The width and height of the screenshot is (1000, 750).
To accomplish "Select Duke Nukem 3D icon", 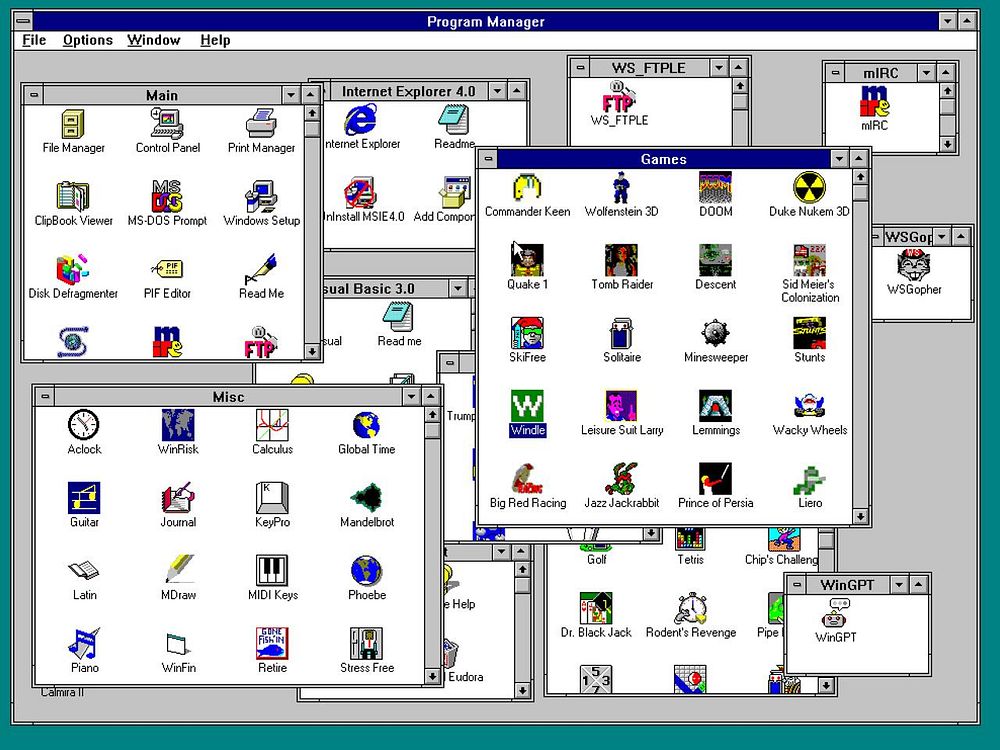I will coord(809,188).
